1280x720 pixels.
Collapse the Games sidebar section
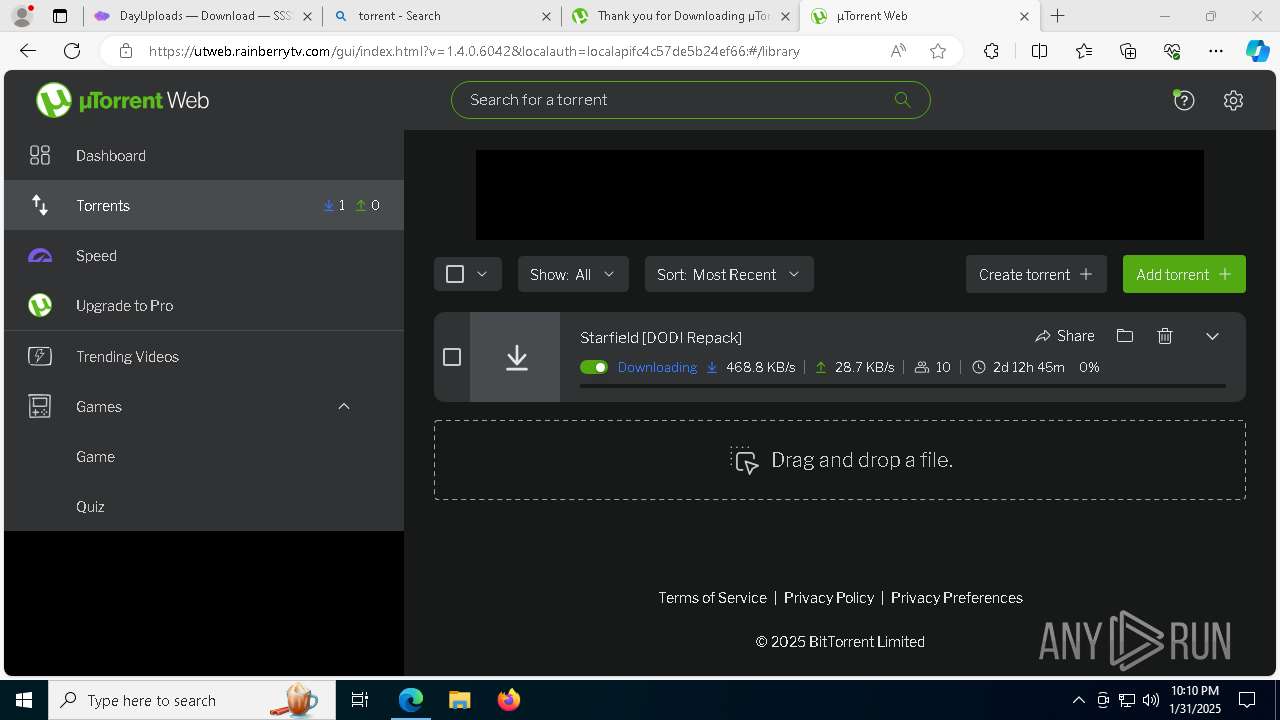[x=344, y=406]
